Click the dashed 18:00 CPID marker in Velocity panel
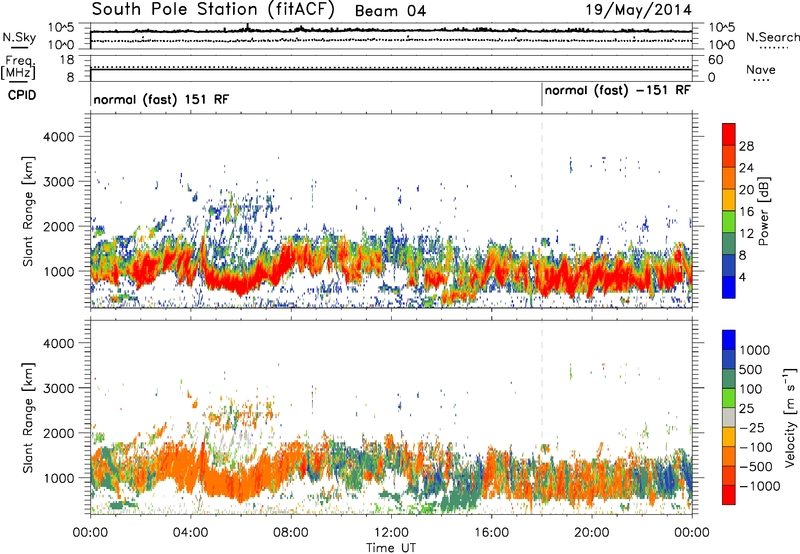 coord(541,417)
